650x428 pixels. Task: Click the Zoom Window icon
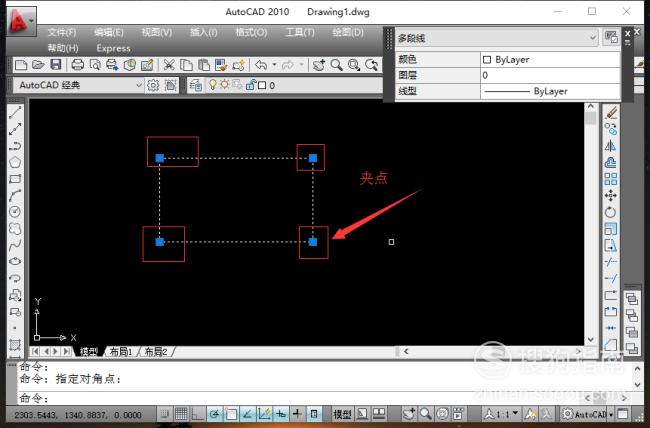(x=354, y=65)
